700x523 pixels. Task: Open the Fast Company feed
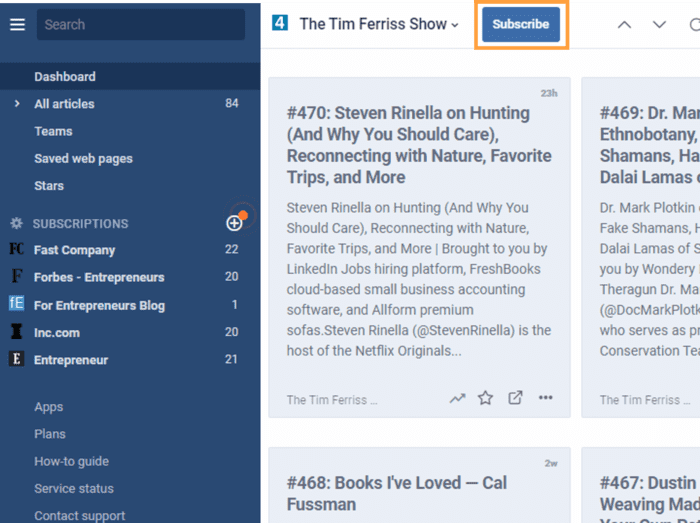75,250
